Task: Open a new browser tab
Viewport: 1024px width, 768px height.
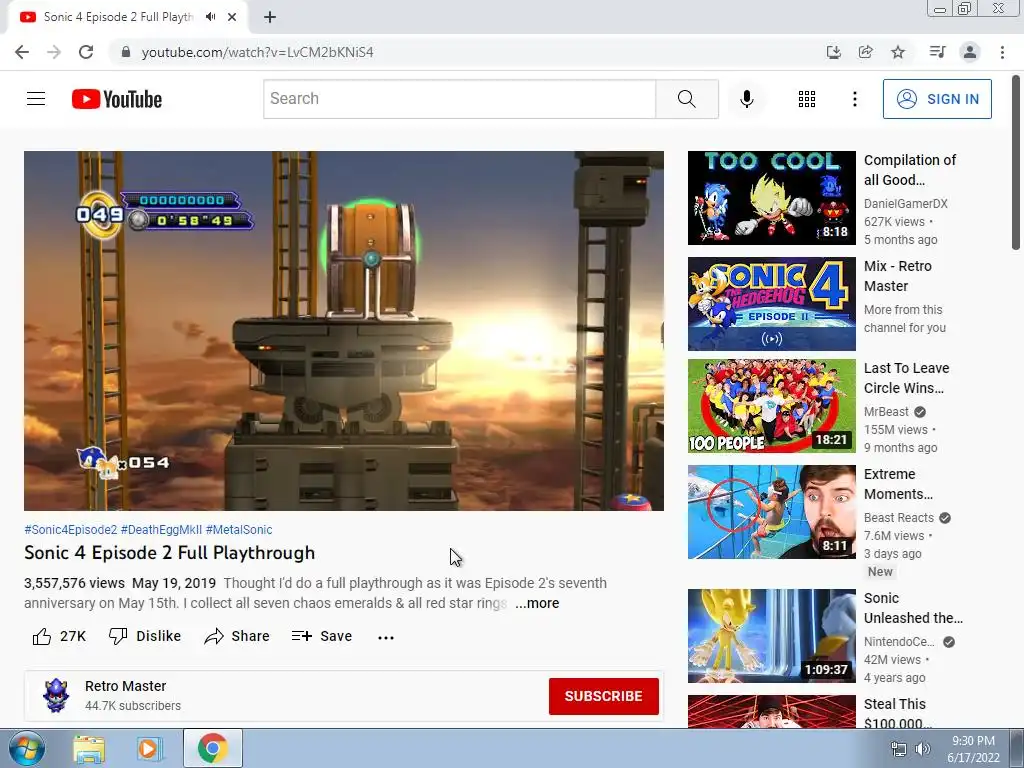Action: 270,18
